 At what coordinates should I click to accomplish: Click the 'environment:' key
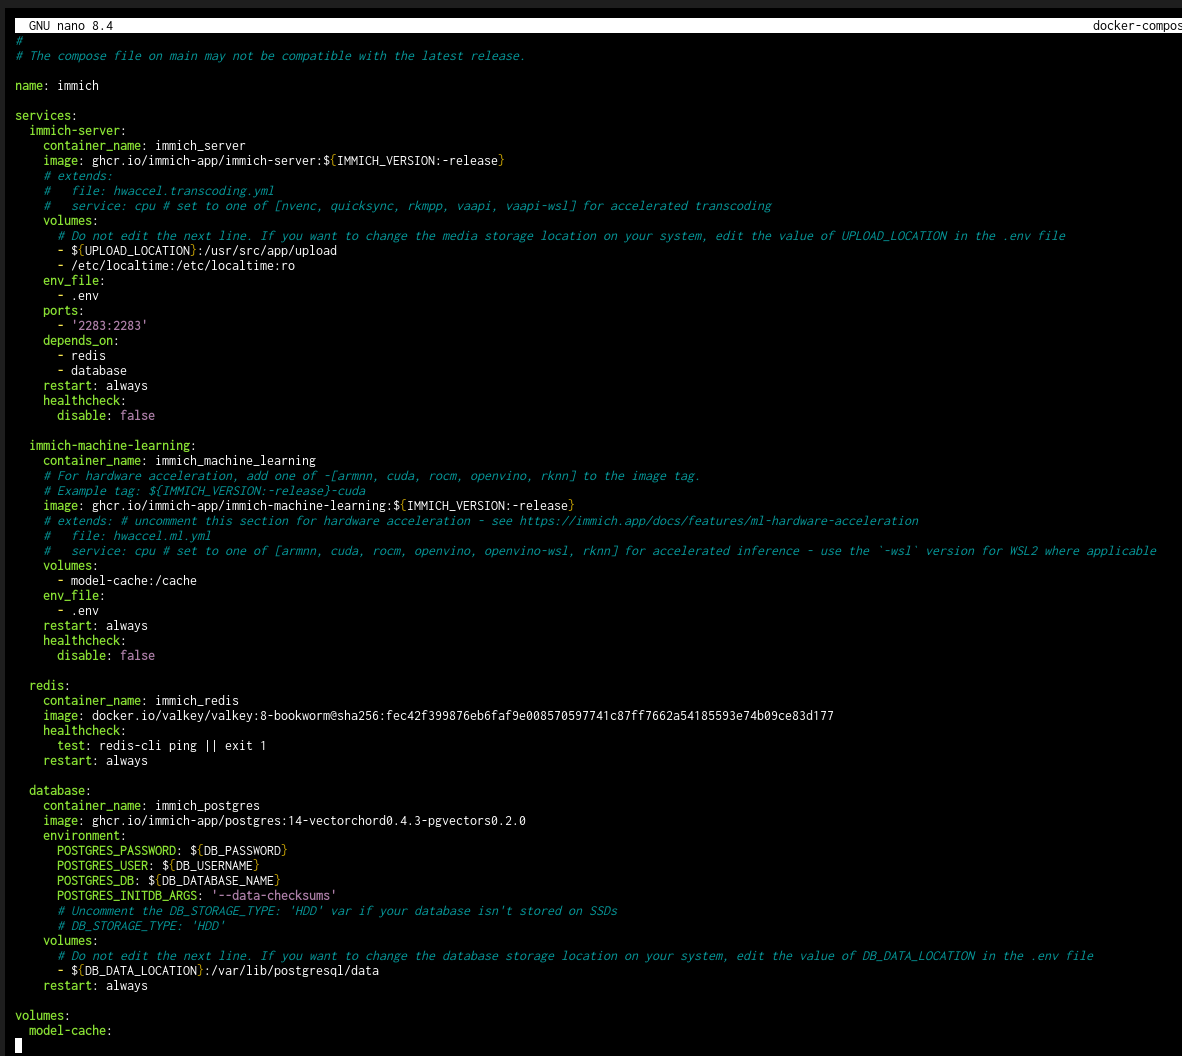(84, 836)
